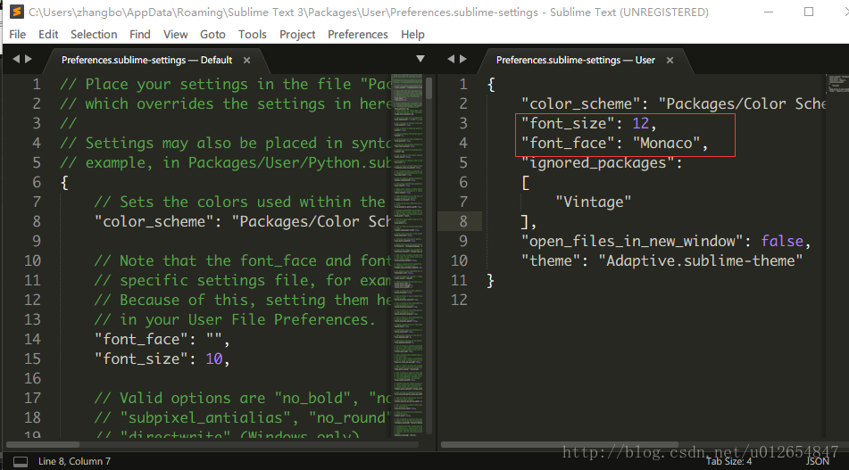The width and height of the screenshot is (849, 470).
Task: Click right-pane previous tab arrow
Action: (x=451, y=60)
